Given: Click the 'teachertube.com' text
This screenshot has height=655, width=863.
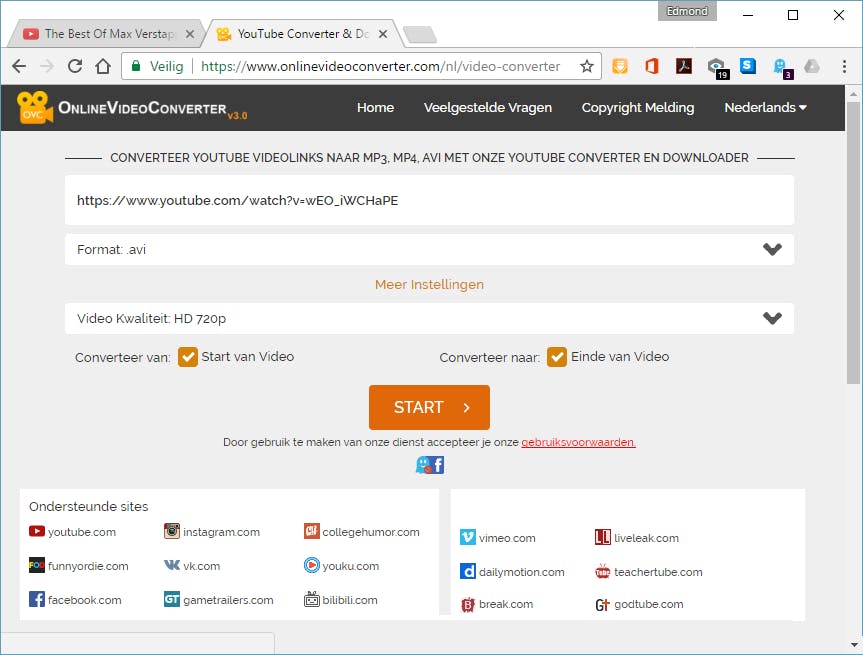Looking at the screenshot, I should pos(658,572).
